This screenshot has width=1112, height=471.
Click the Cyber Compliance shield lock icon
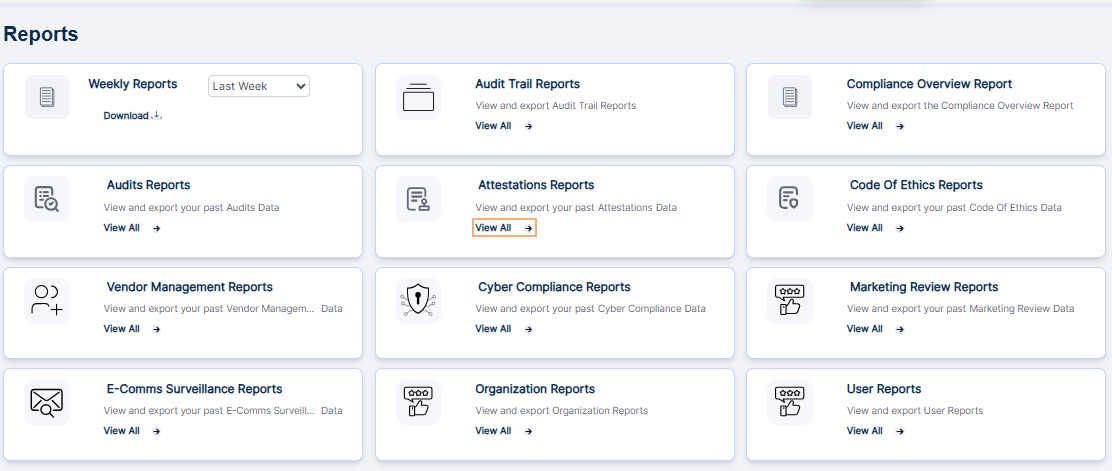click(418, 301)
